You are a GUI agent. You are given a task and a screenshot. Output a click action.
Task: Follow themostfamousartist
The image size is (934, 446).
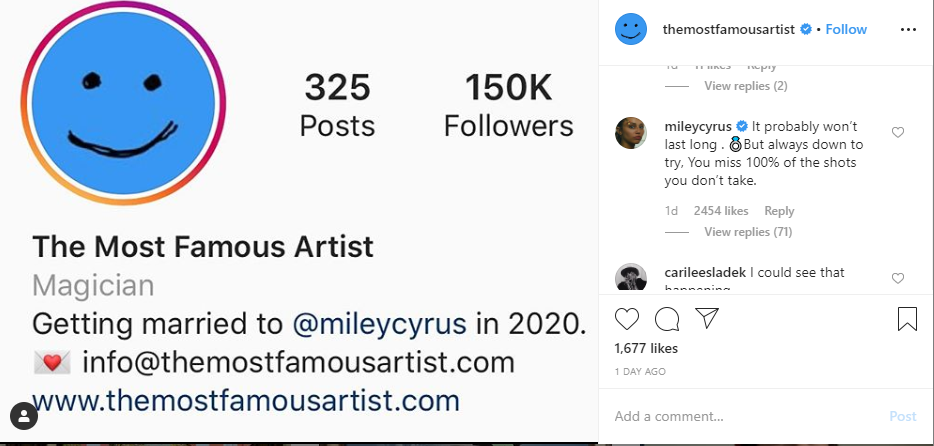pyautogui.click(x=846, y=30)
